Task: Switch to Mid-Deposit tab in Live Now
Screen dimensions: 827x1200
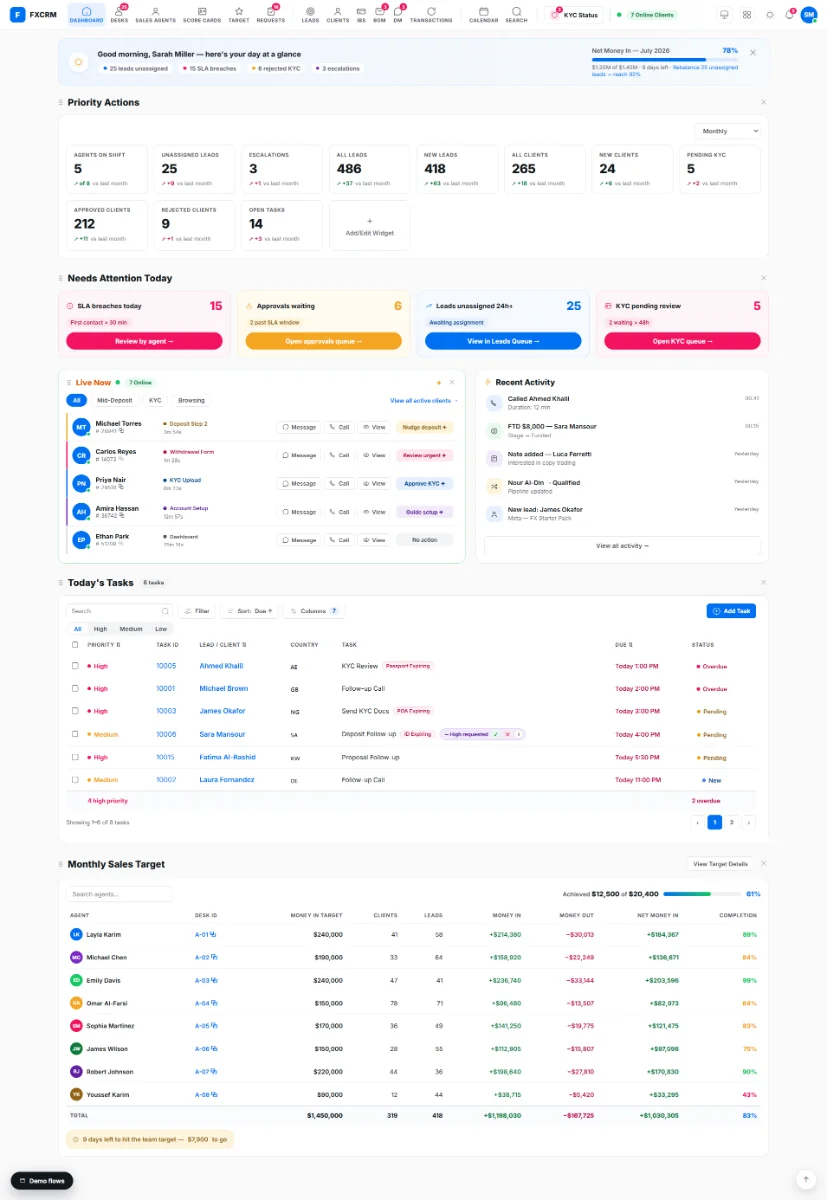Action: click(x=114, y=400)
